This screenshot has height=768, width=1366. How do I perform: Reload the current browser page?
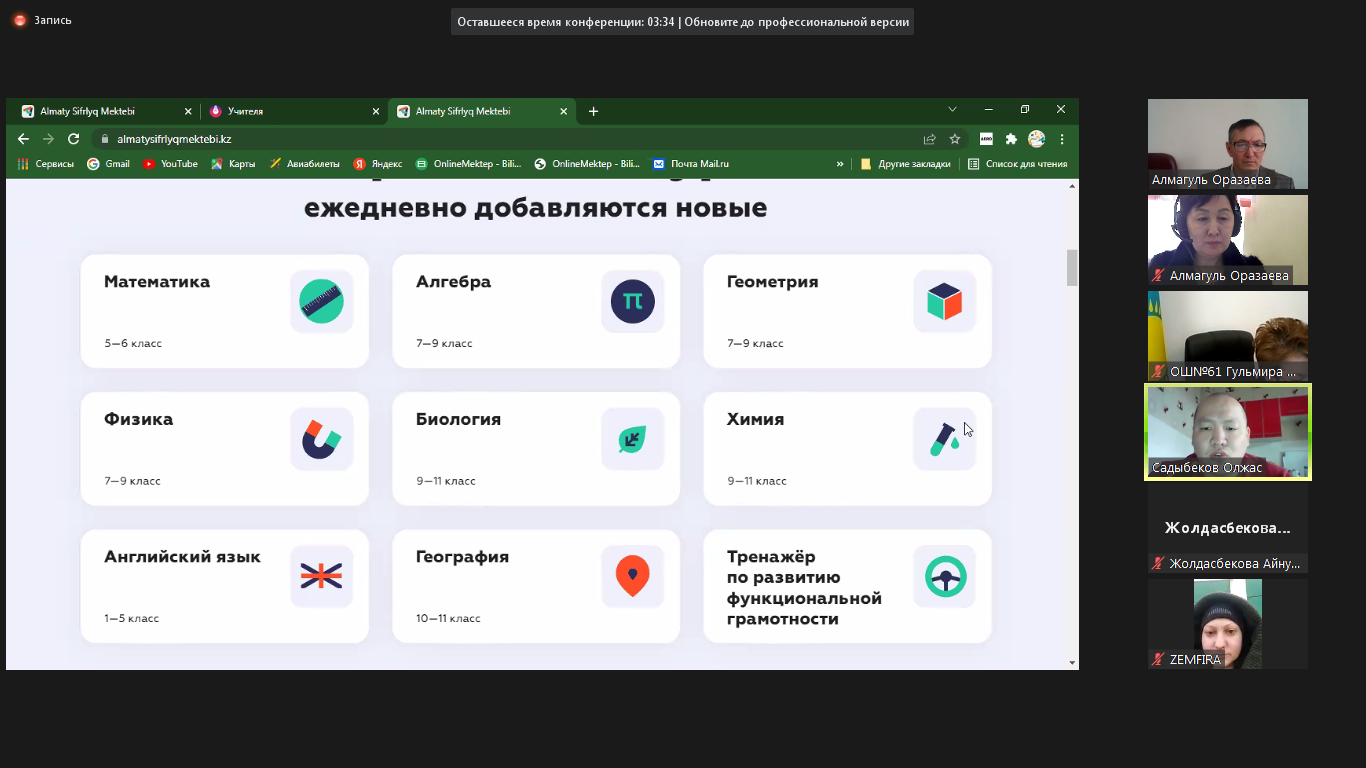(x=73, y=139)
